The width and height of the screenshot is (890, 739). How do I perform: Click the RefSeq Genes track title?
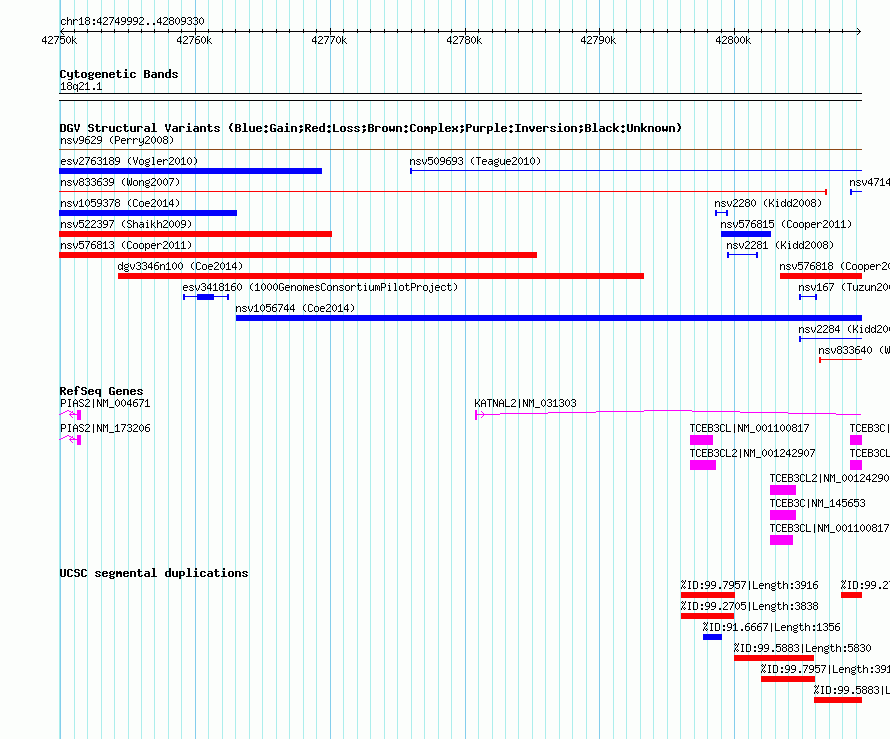(102, 391)
